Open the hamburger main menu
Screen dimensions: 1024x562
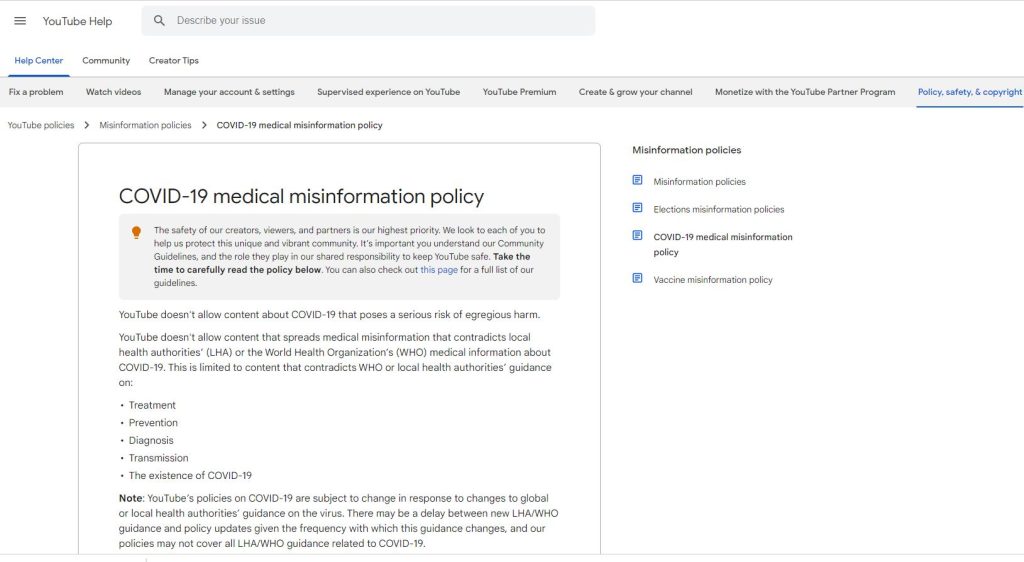pos(20,21)
